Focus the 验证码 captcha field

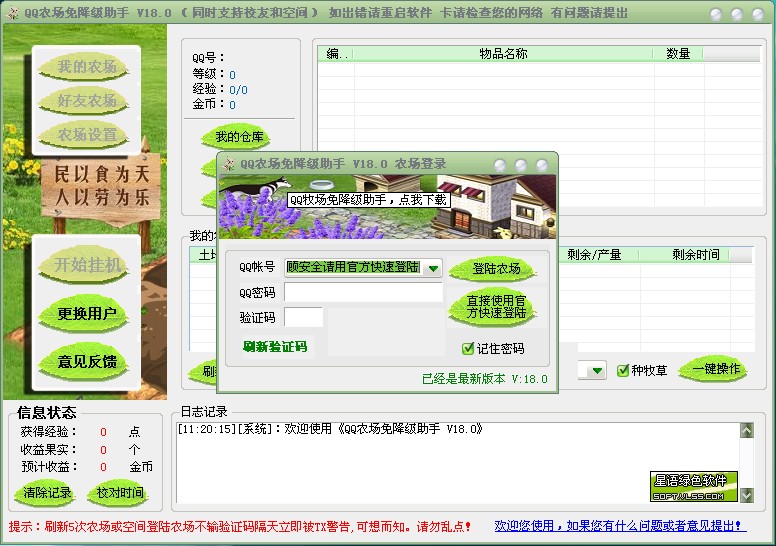[x=303, y=317]
